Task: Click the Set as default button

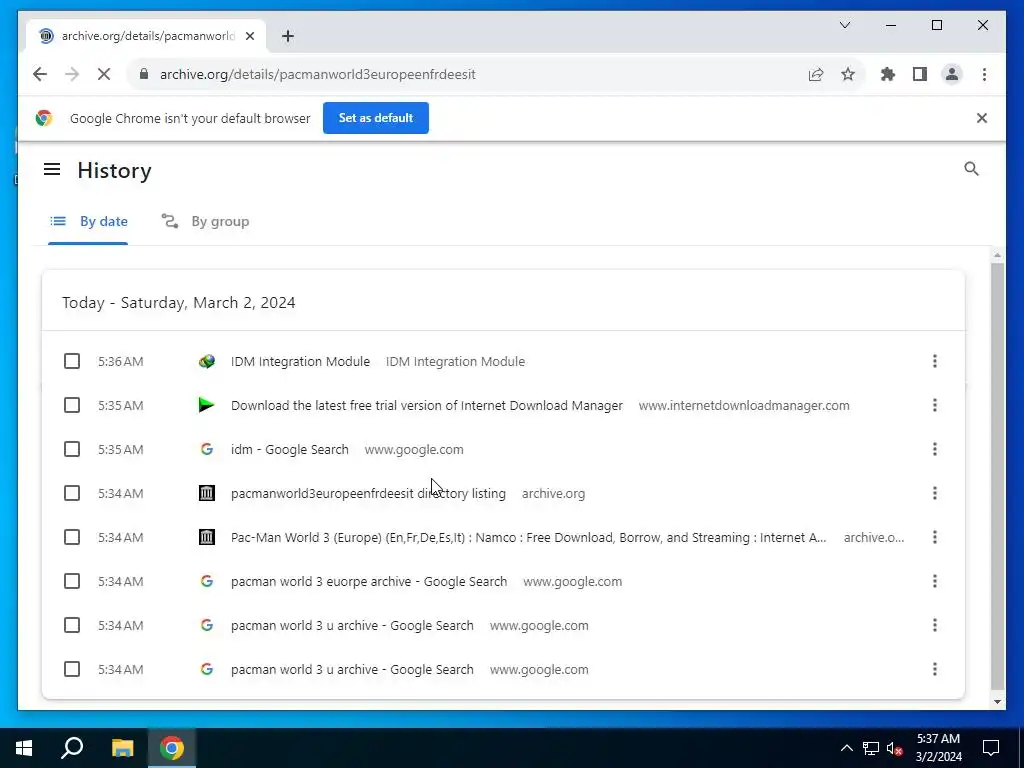Action: tap(376, 118)
